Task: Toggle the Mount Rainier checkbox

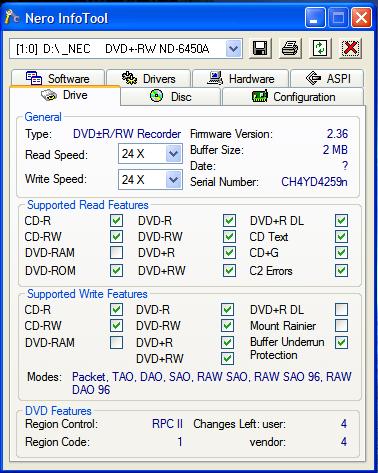Action: click(x=342, y=325)
